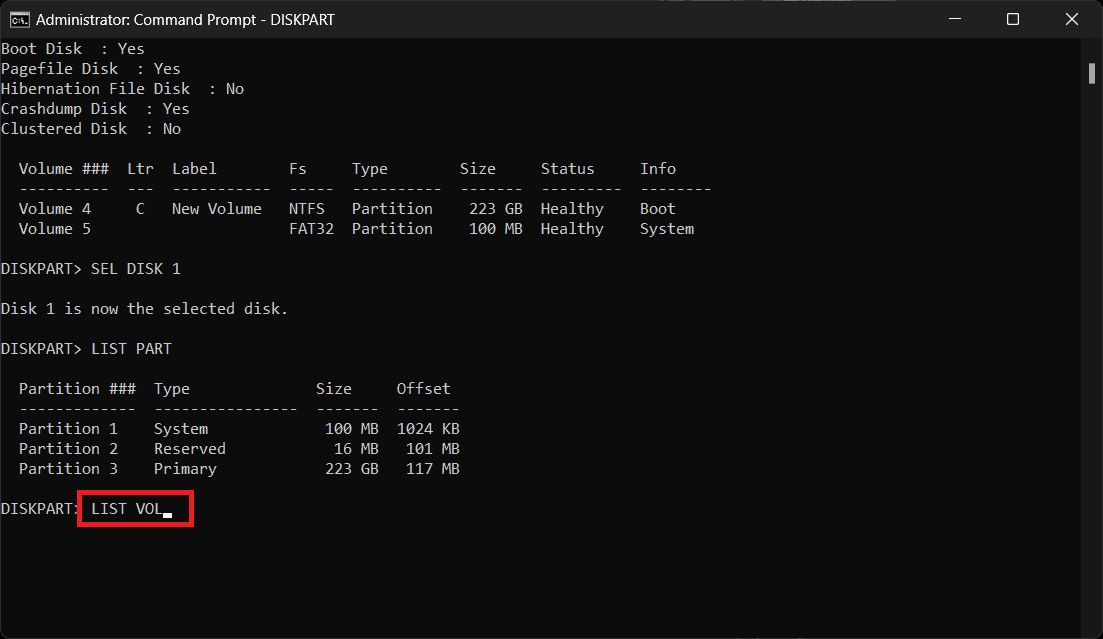Click the Label column header in volume table
Viewport: 1103px width, 639px height.
[194, 169]
